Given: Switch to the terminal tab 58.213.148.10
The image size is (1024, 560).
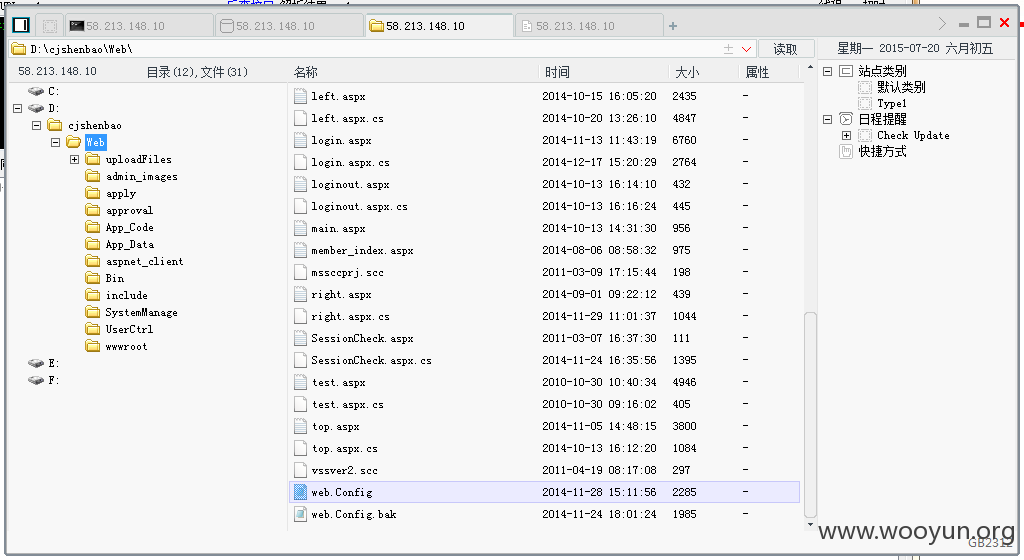Looking at the screenshot, I should pos(139,26).
